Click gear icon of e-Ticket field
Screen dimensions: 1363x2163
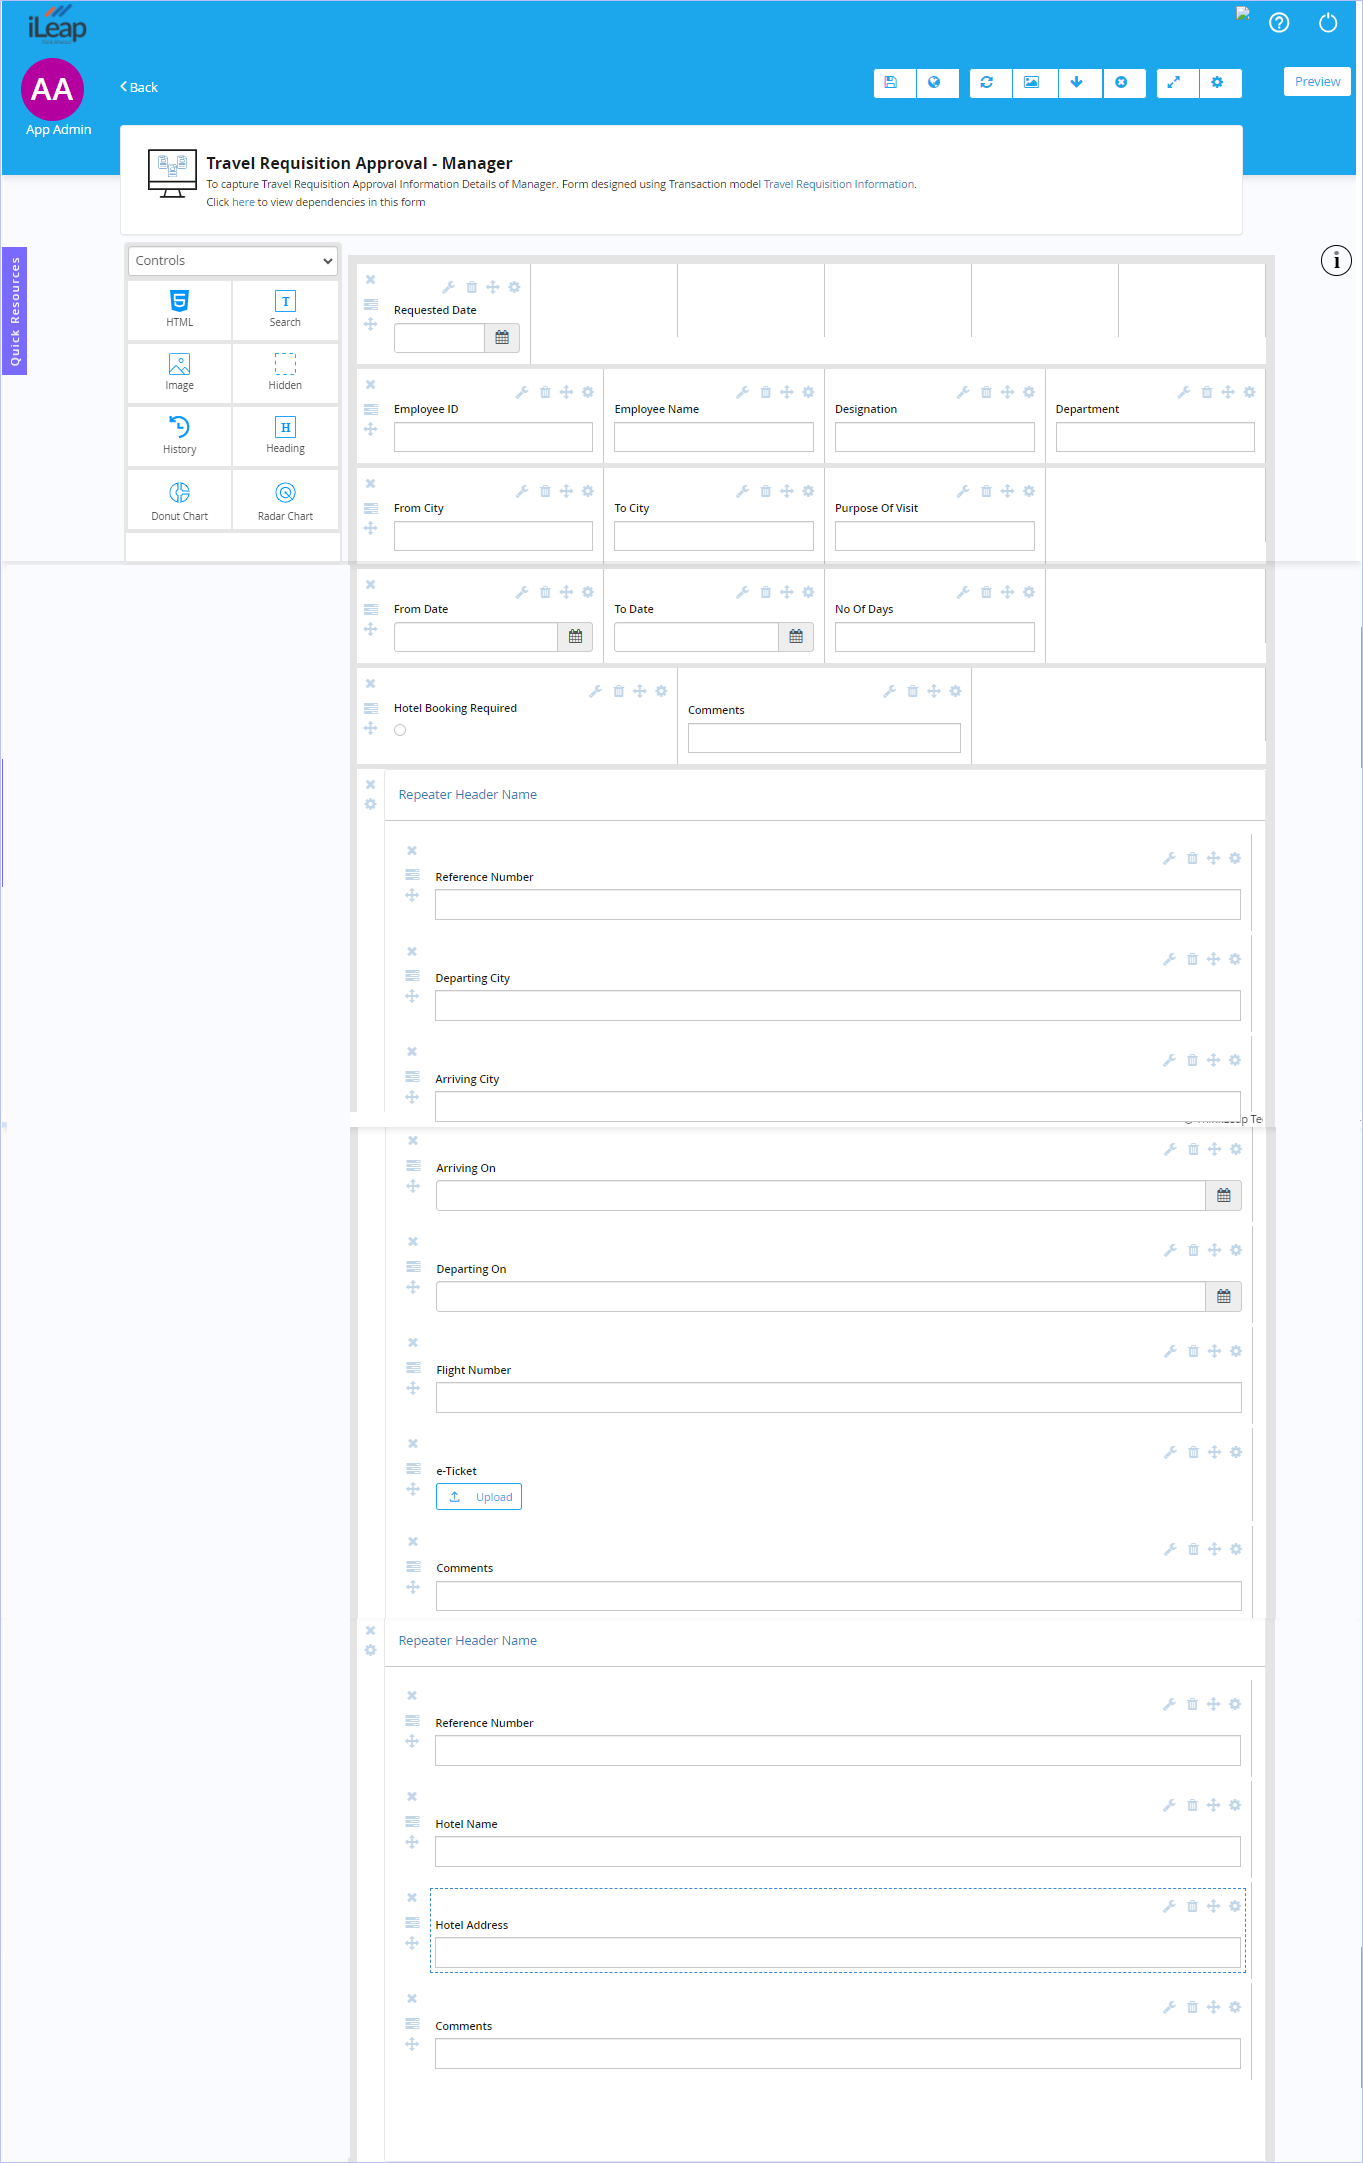(x=1236, y=1452)
